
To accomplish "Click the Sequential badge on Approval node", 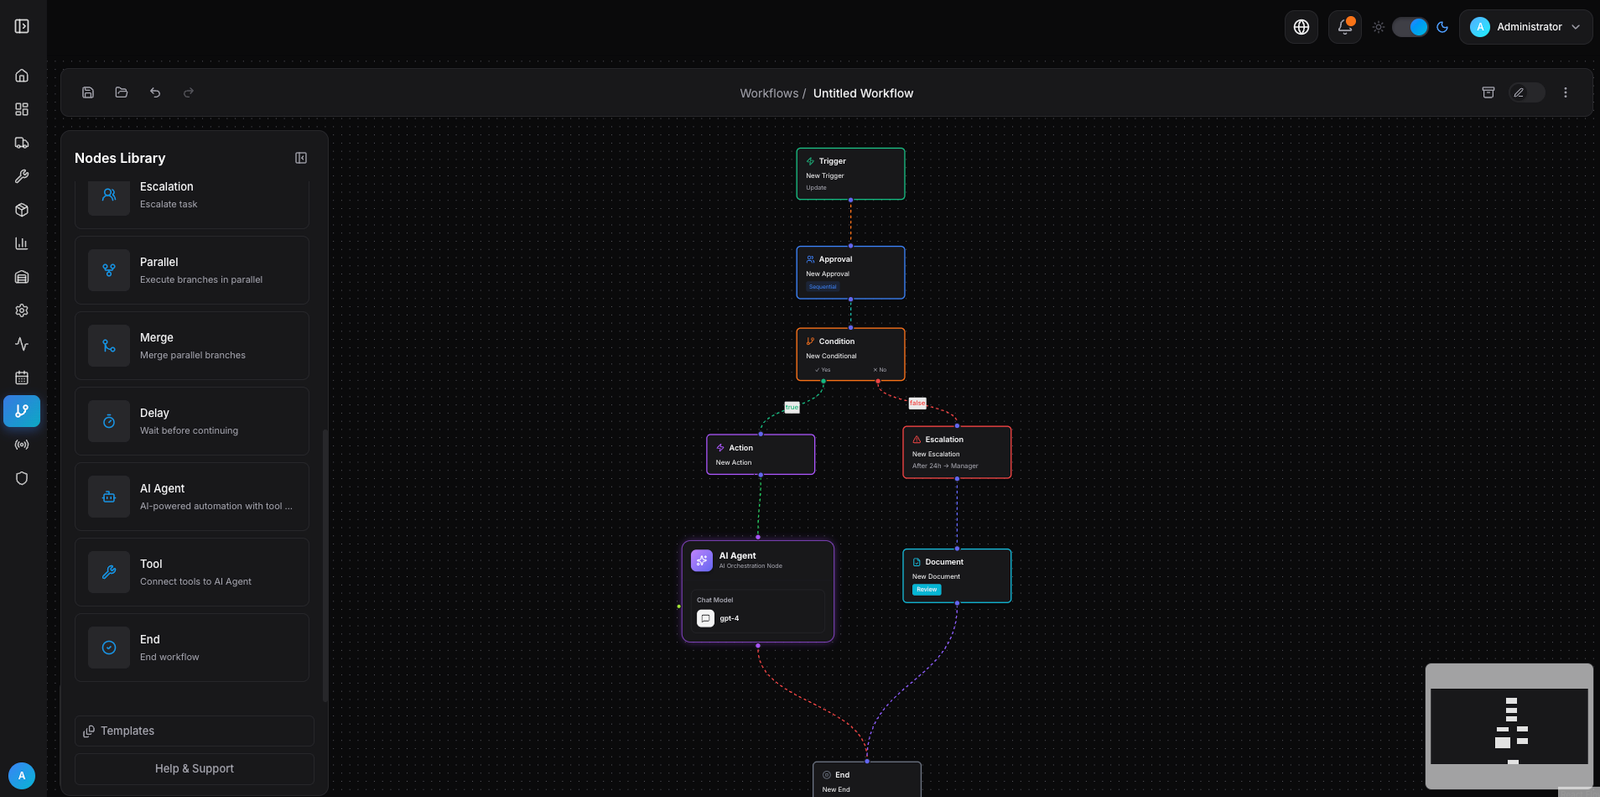I will click(x=823, y=287).
